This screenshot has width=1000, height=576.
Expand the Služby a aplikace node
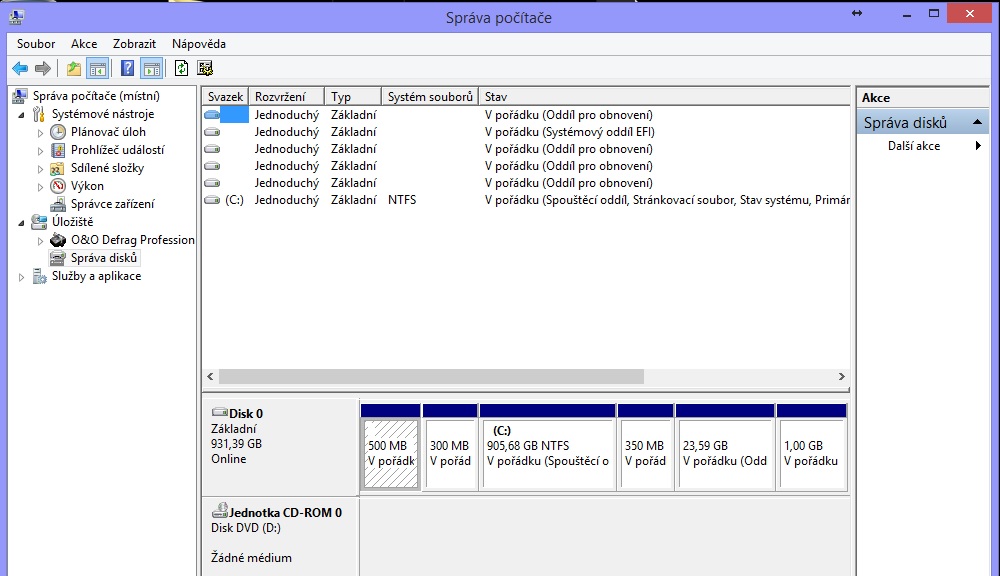coord(22,277)
